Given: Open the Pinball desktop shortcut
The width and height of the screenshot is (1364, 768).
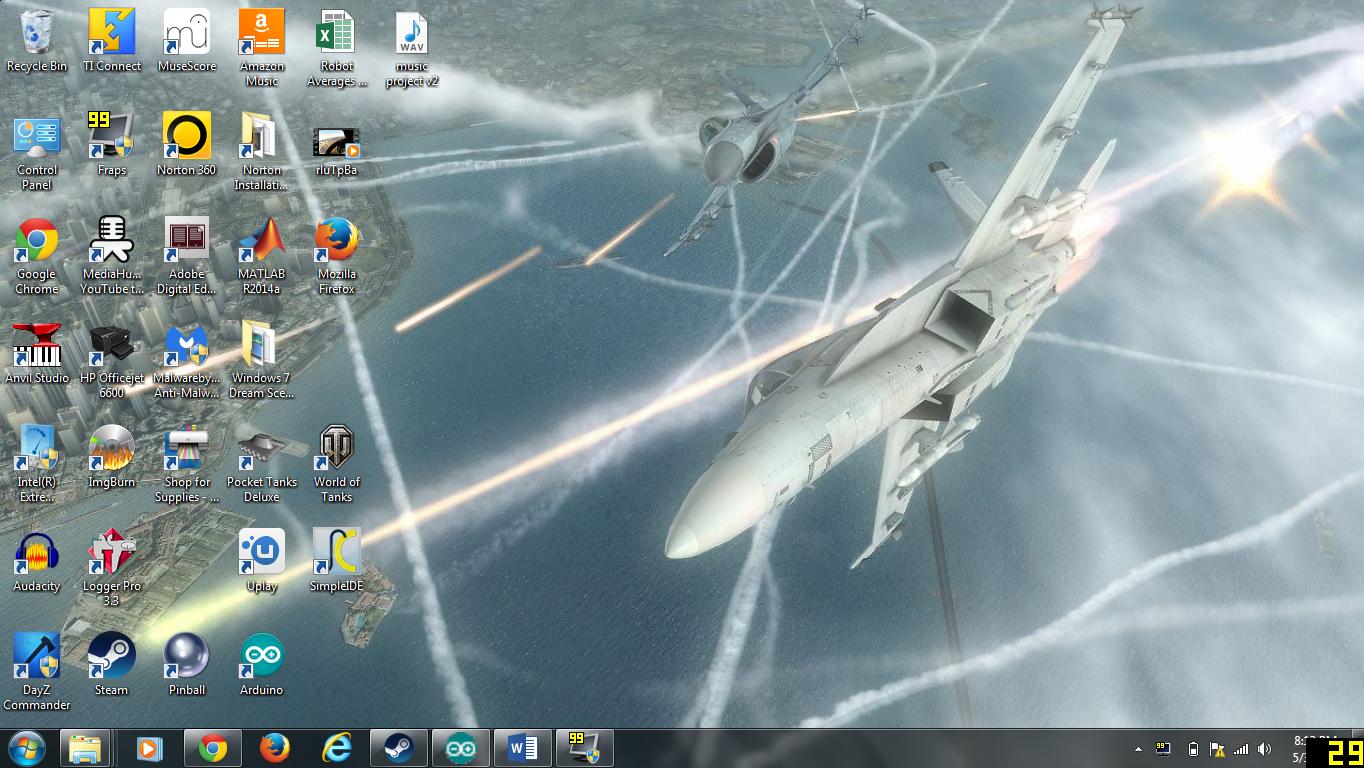Looking at the screenshot, I should [x=187, y=665].
